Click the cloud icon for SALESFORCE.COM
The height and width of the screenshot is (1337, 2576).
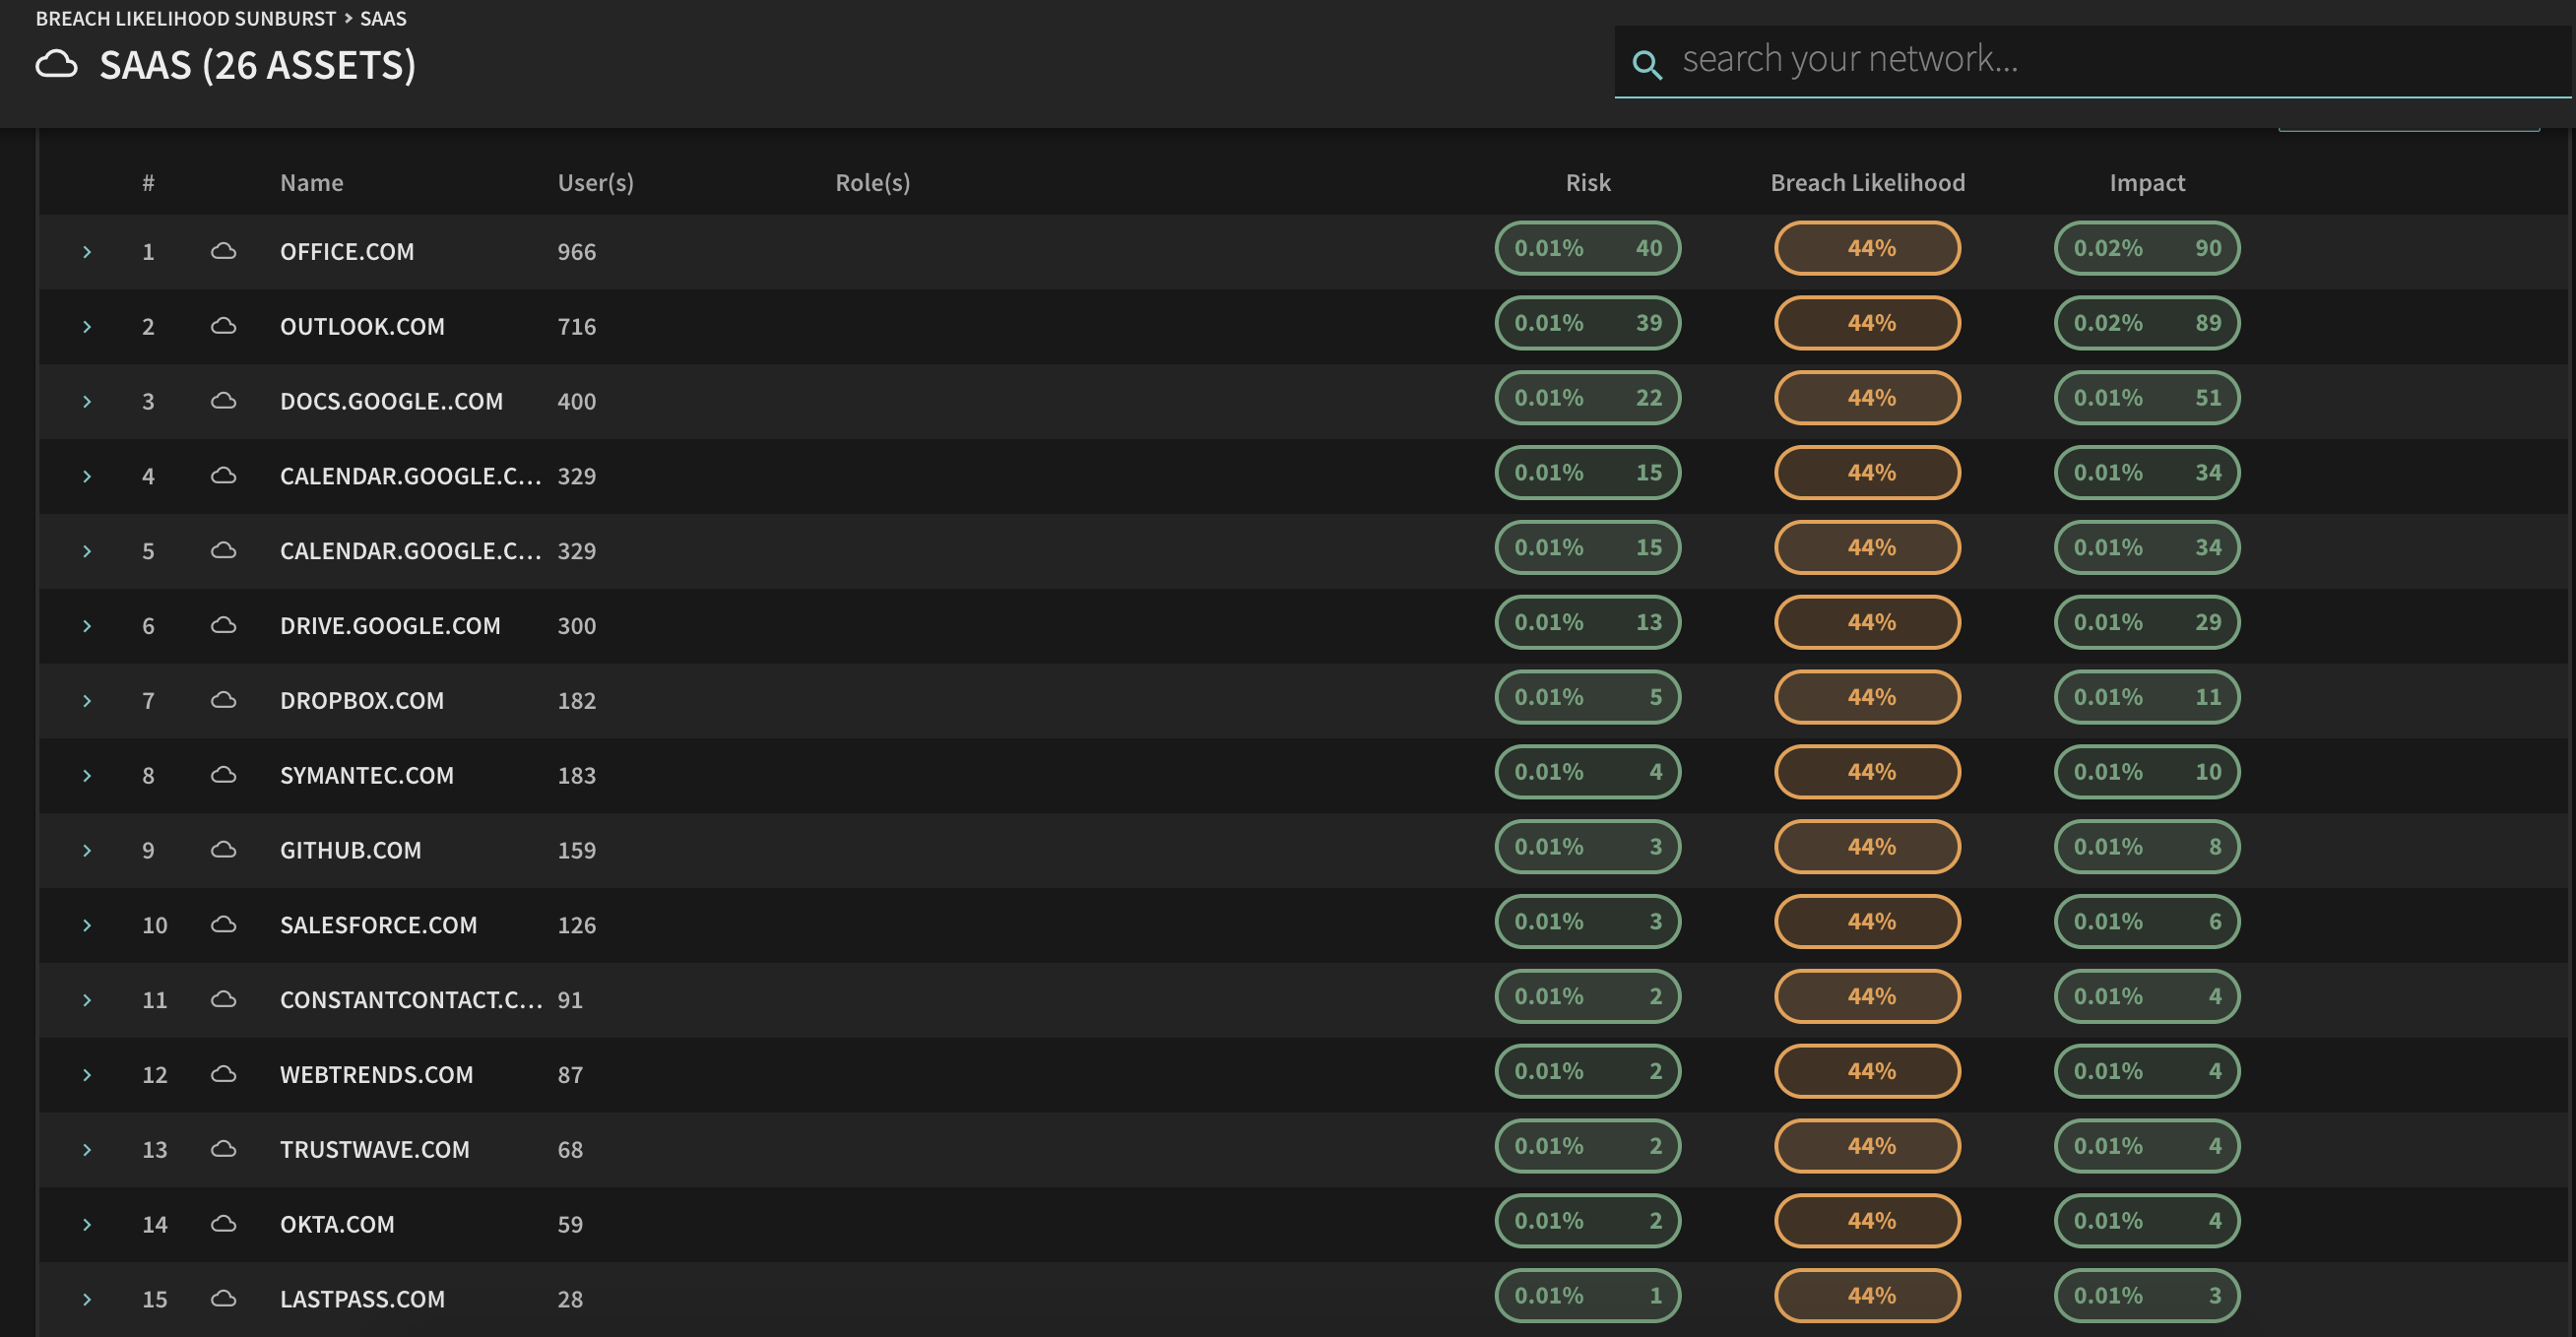(224, 925)
